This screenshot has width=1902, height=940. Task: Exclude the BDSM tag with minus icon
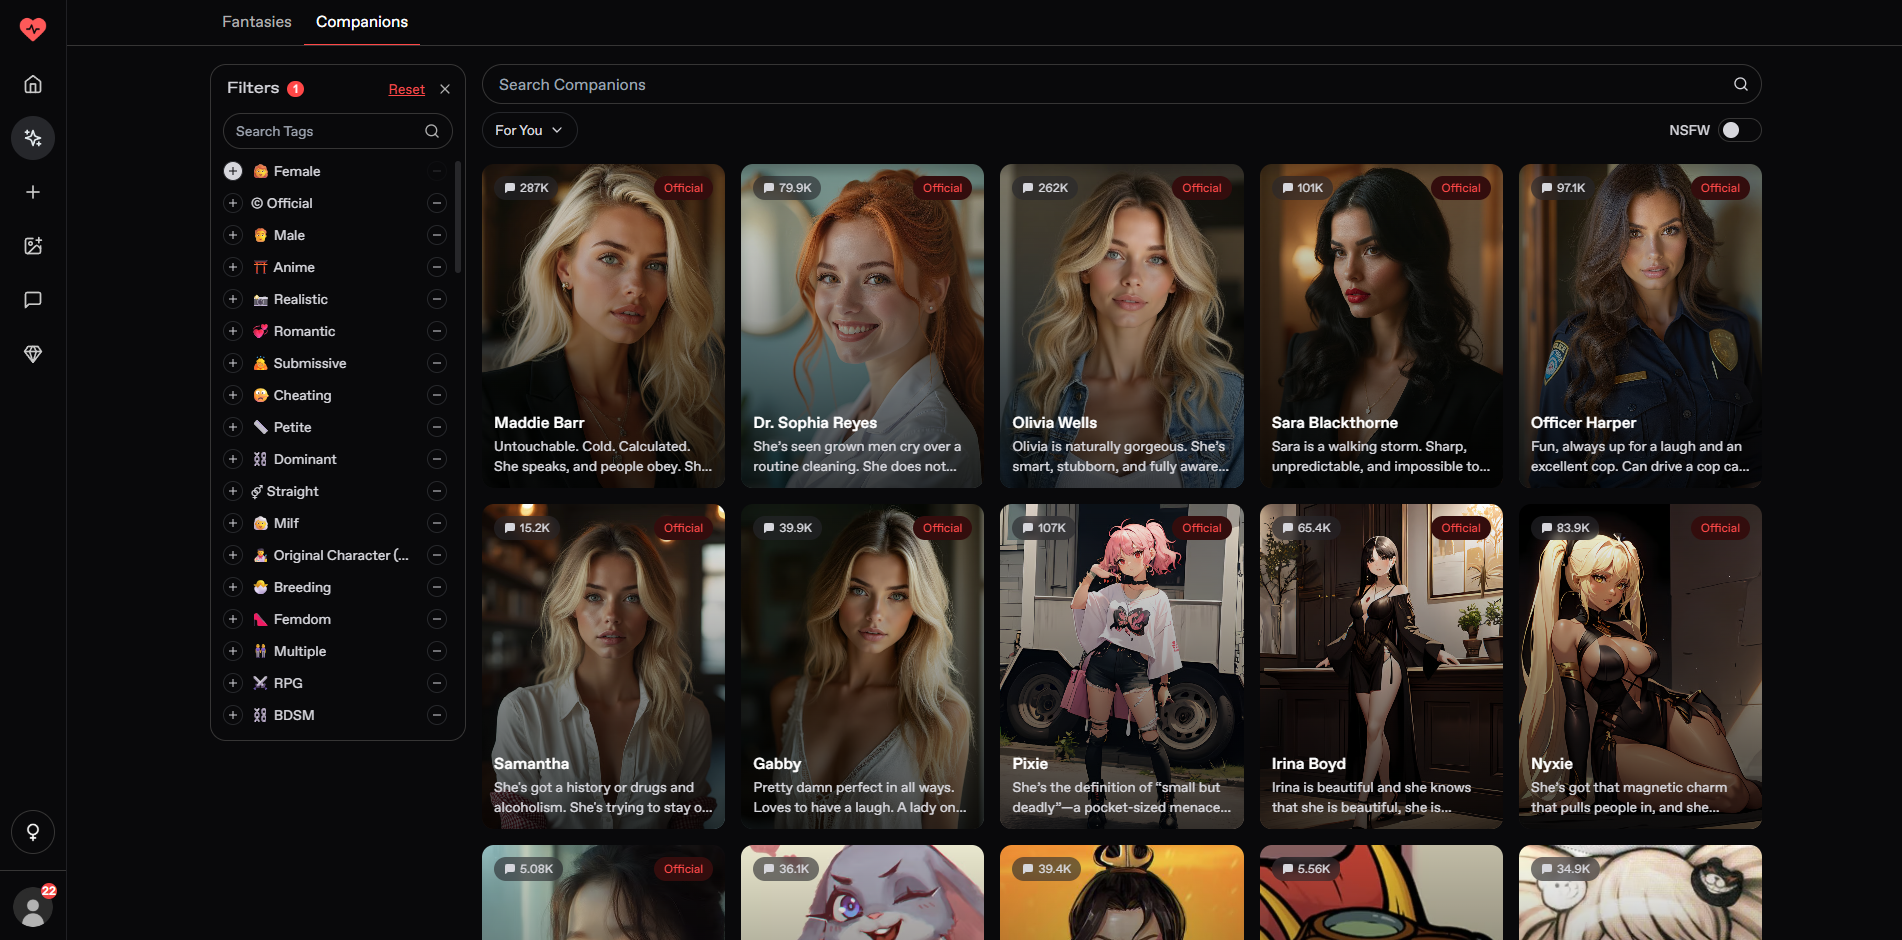coord(437,715)
